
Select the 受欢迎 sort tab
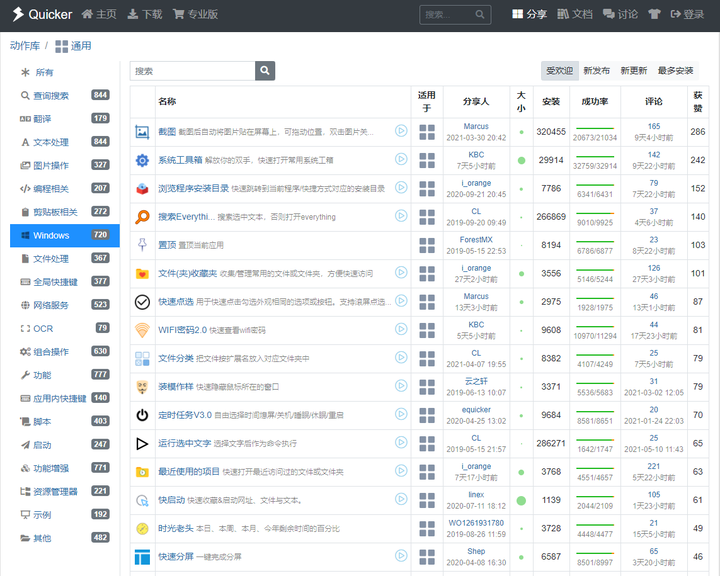tap(559, 71)
